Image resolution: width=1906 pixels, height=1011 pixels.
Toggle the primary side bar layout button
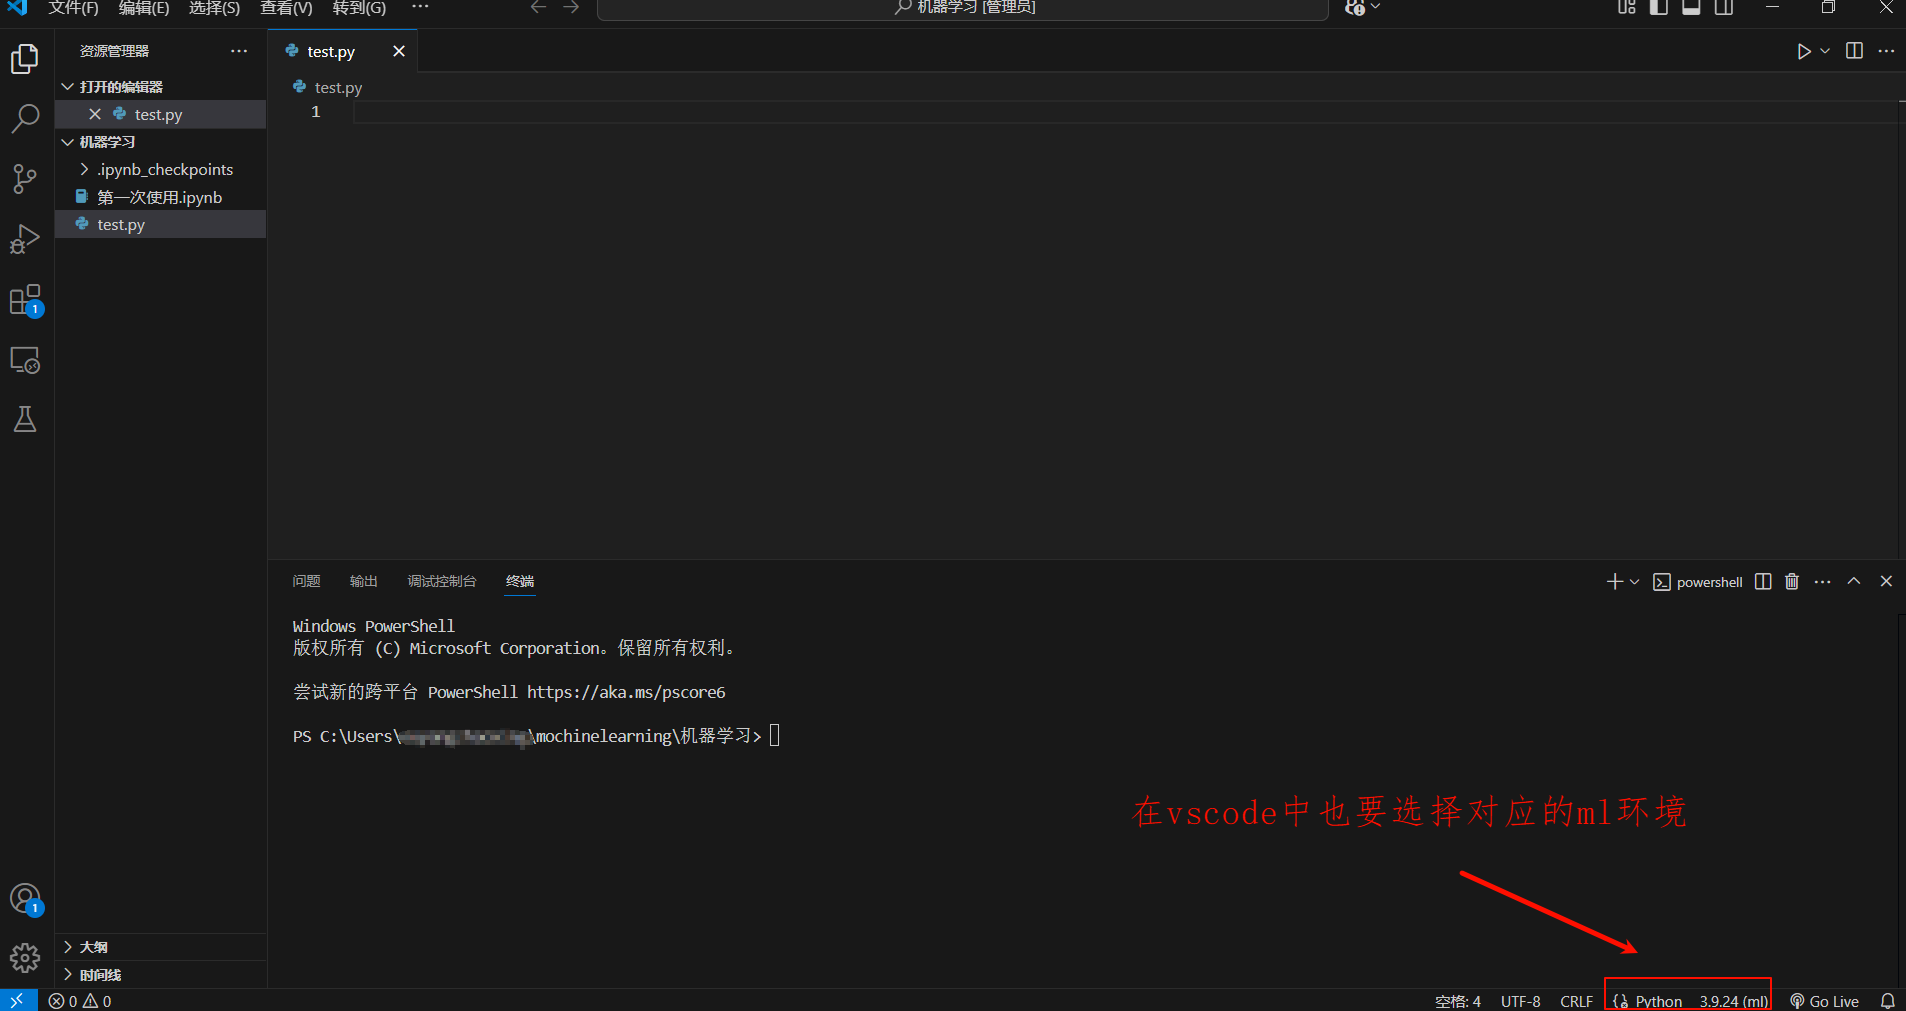(x=1659, y=7)
